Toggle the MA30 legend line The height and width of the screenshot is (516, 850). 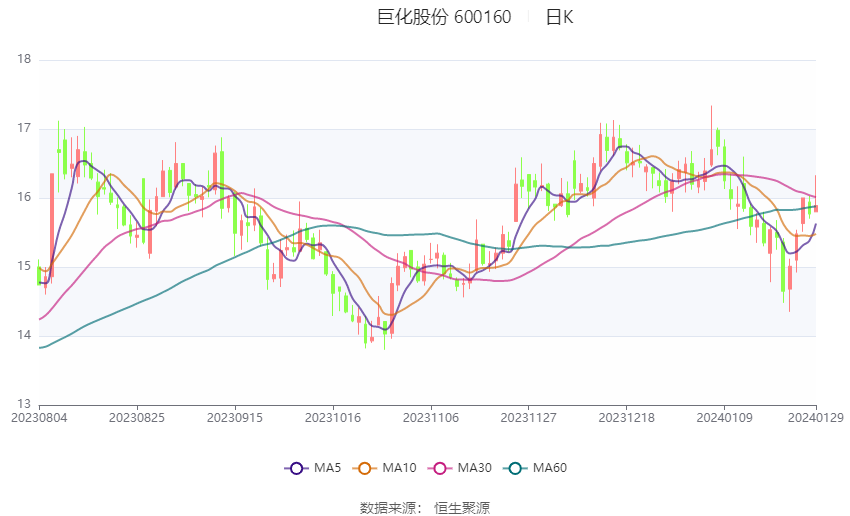(x=460, y=468)
